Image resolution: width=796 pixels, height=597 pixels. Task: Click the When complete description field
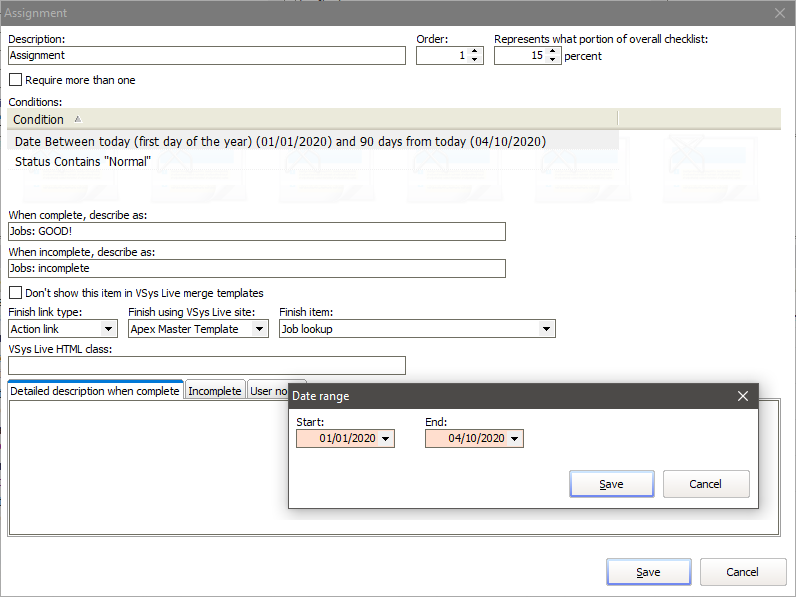(256, 232)
